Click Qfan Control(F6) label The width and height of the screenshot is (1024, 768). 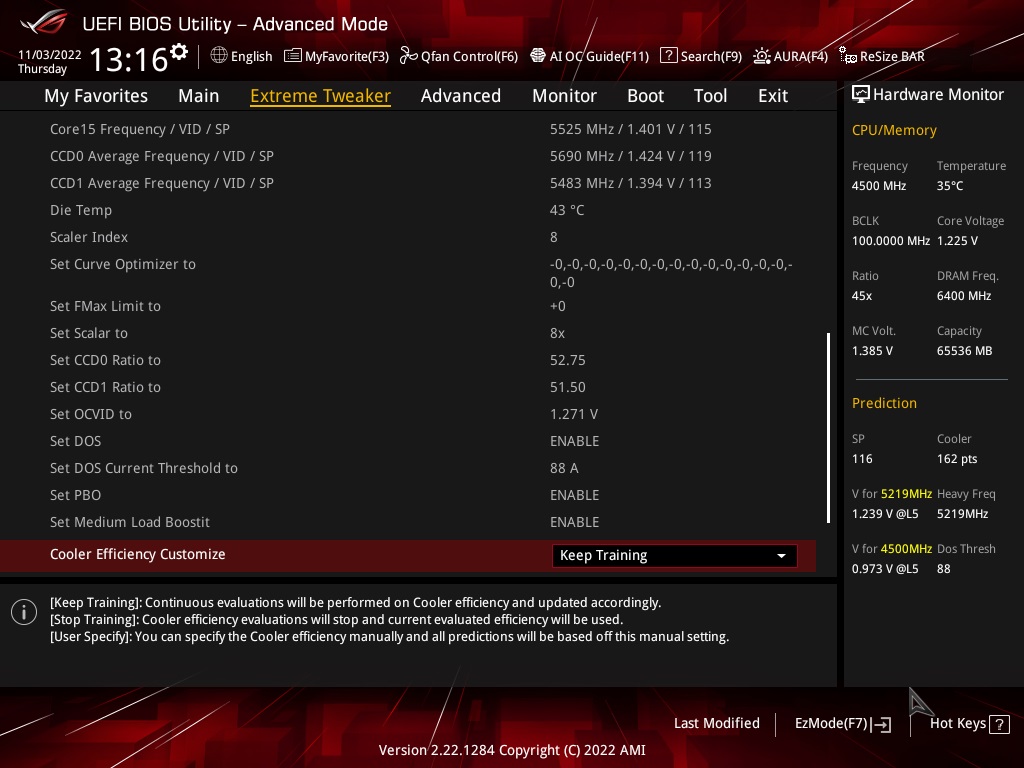pos(470,56)
